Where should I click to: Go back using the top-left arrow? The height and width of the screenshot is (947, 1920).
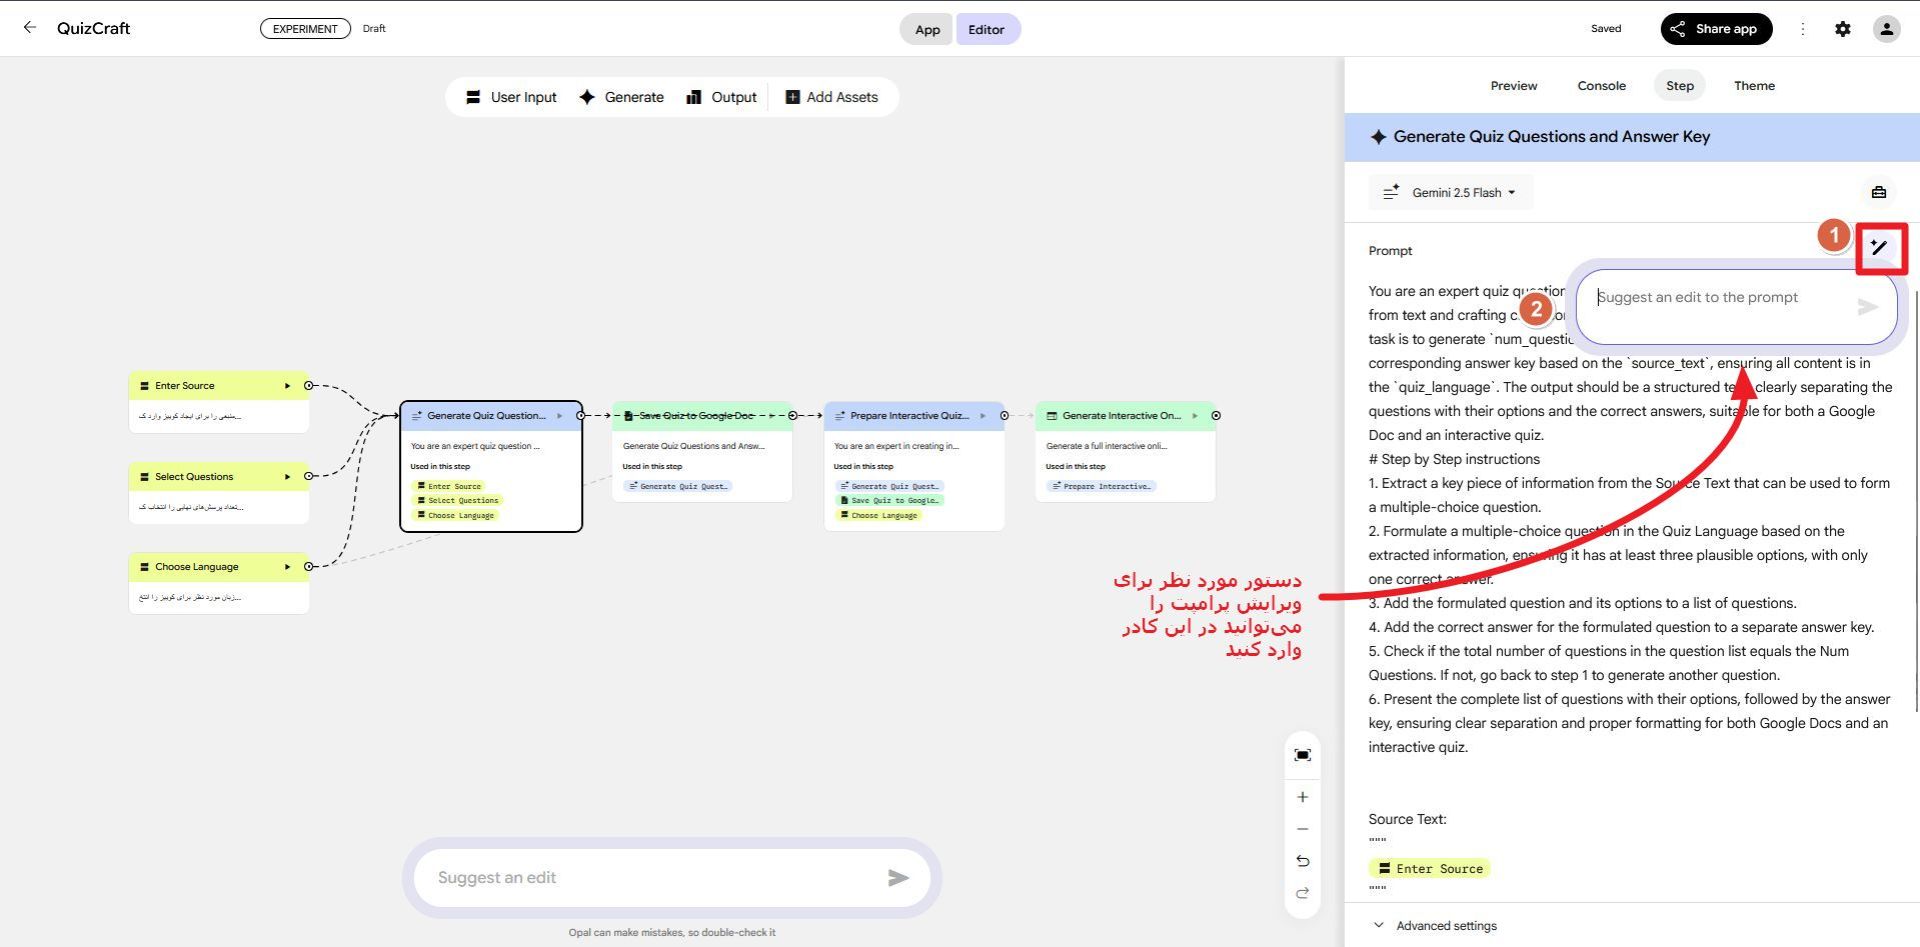click(x=30, y=28)
